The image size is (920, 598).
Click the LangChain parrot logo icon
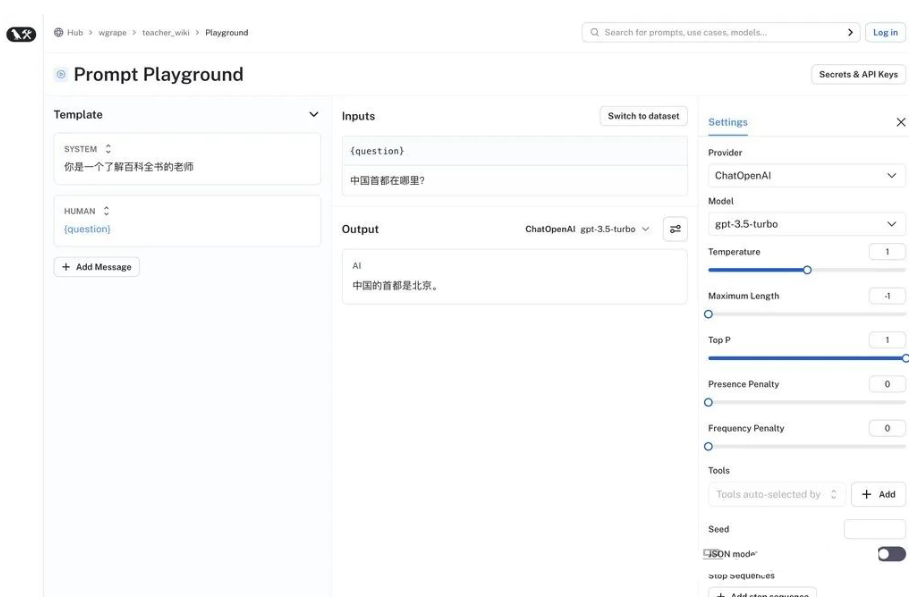[x=21, y=35]
